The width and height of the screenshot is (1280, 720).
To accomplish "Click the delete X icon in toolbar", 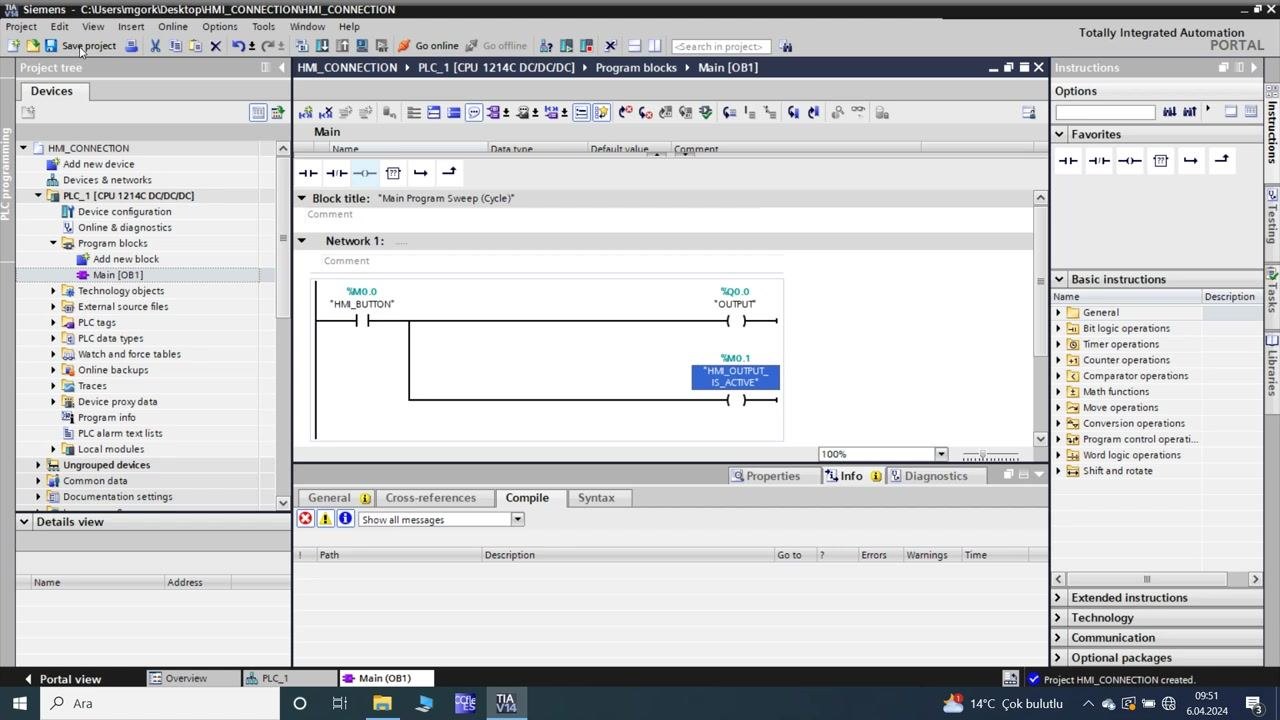I will click(215, 46).
